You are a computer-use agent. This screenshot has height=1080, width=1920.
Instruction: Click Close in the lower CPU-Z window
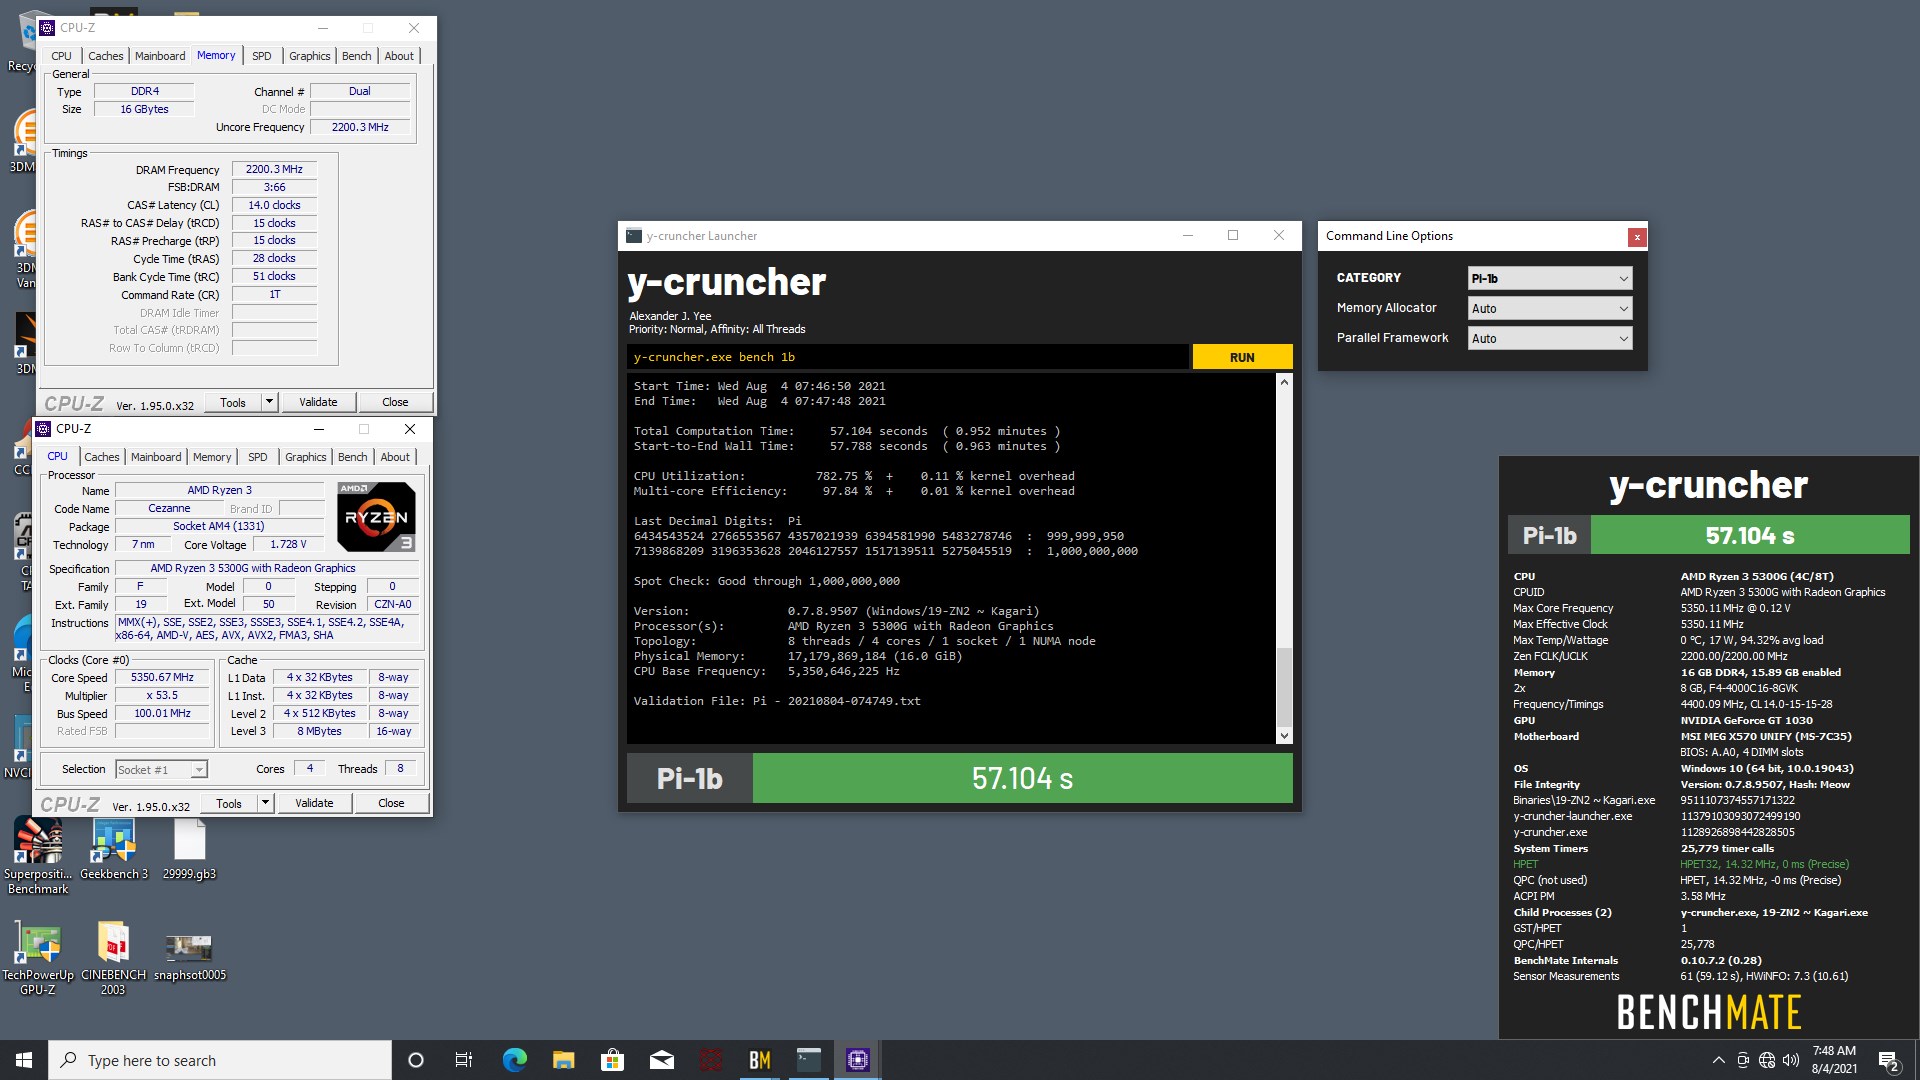[x=391, y=803]
